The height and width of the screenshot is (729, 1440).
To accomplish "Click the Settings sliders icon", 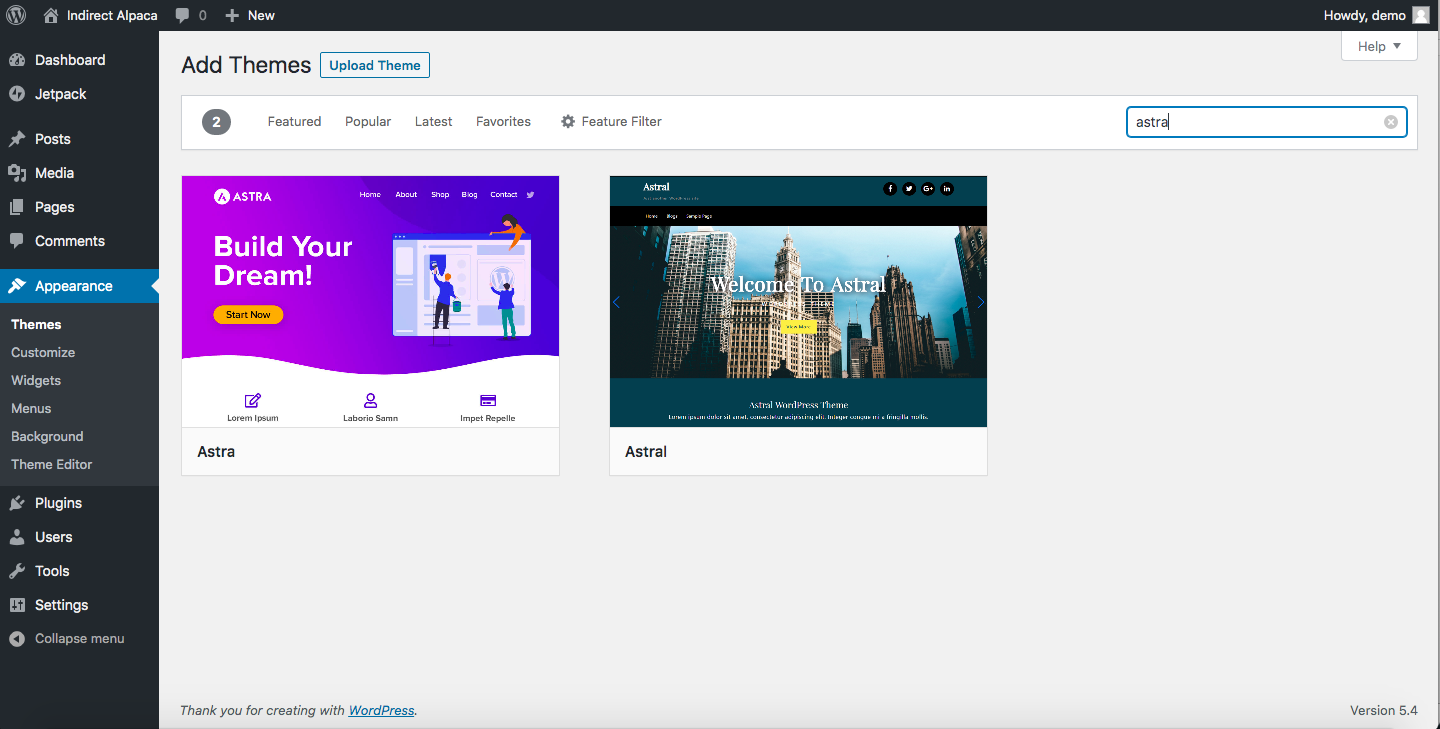I will click(x=17, y=605).
